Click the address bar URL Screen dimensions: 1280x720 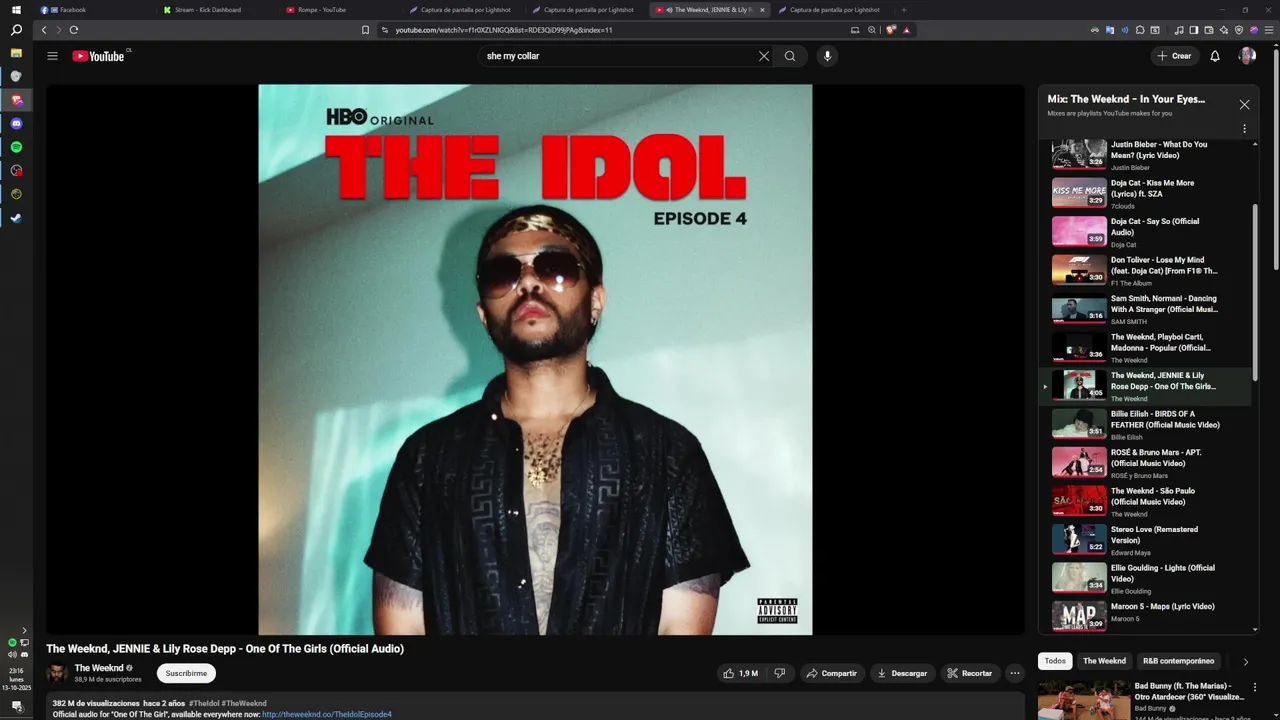504,30
